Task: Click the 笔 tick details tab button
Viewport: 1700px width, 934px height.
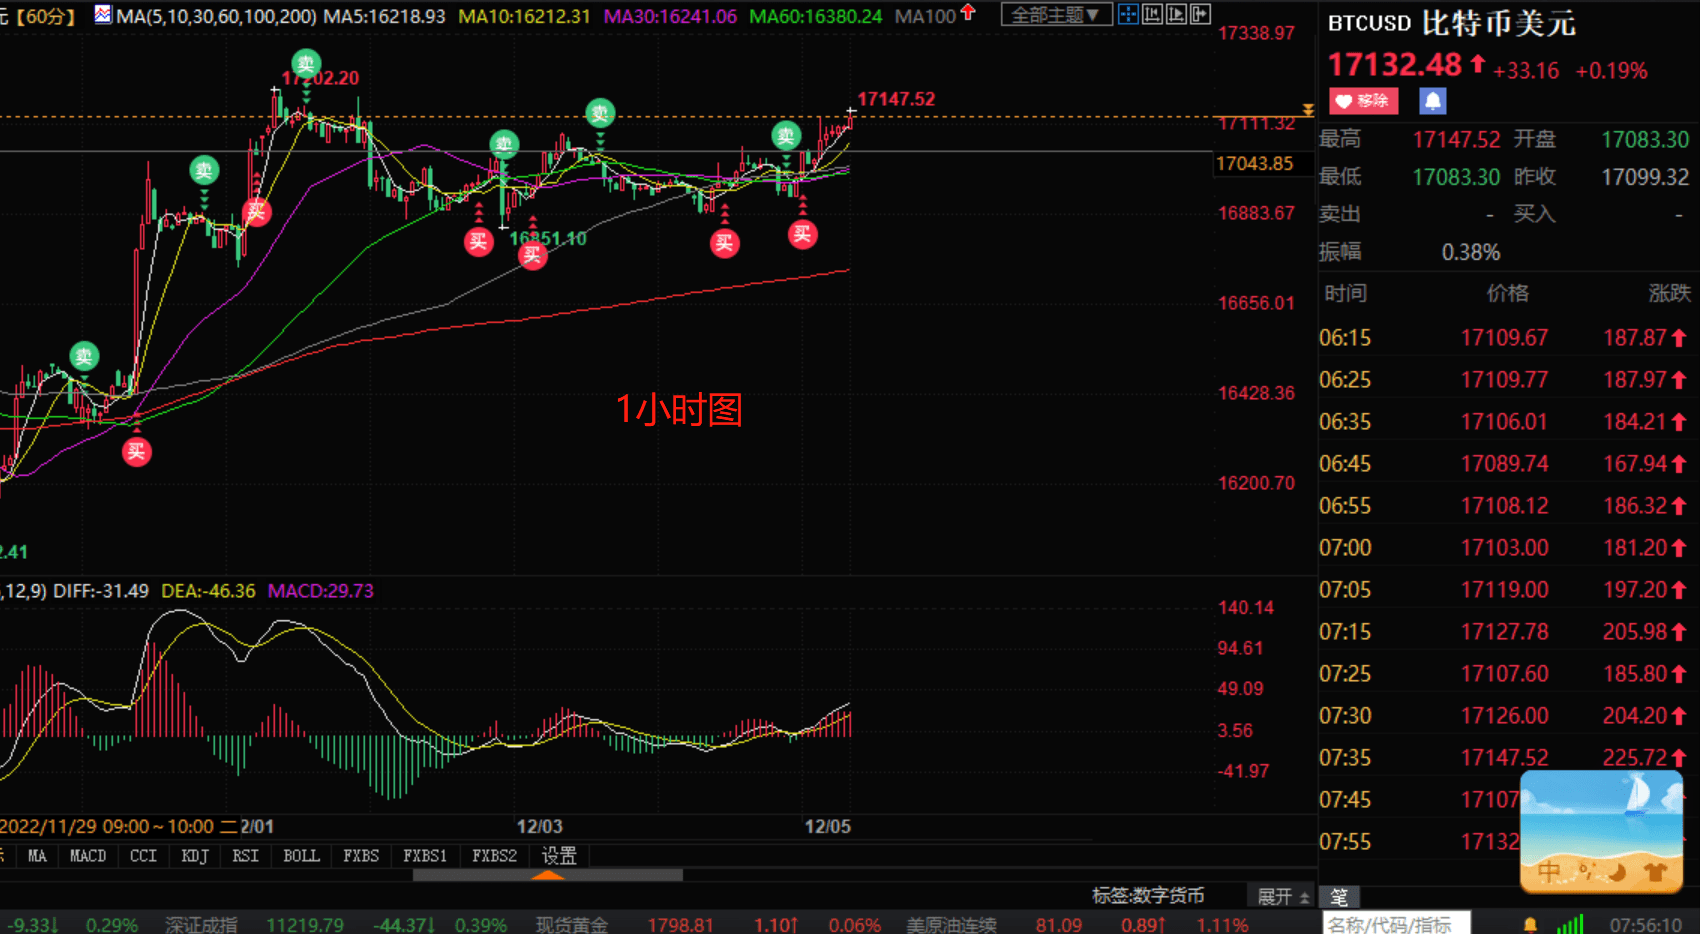Action: click(1339, 897)
